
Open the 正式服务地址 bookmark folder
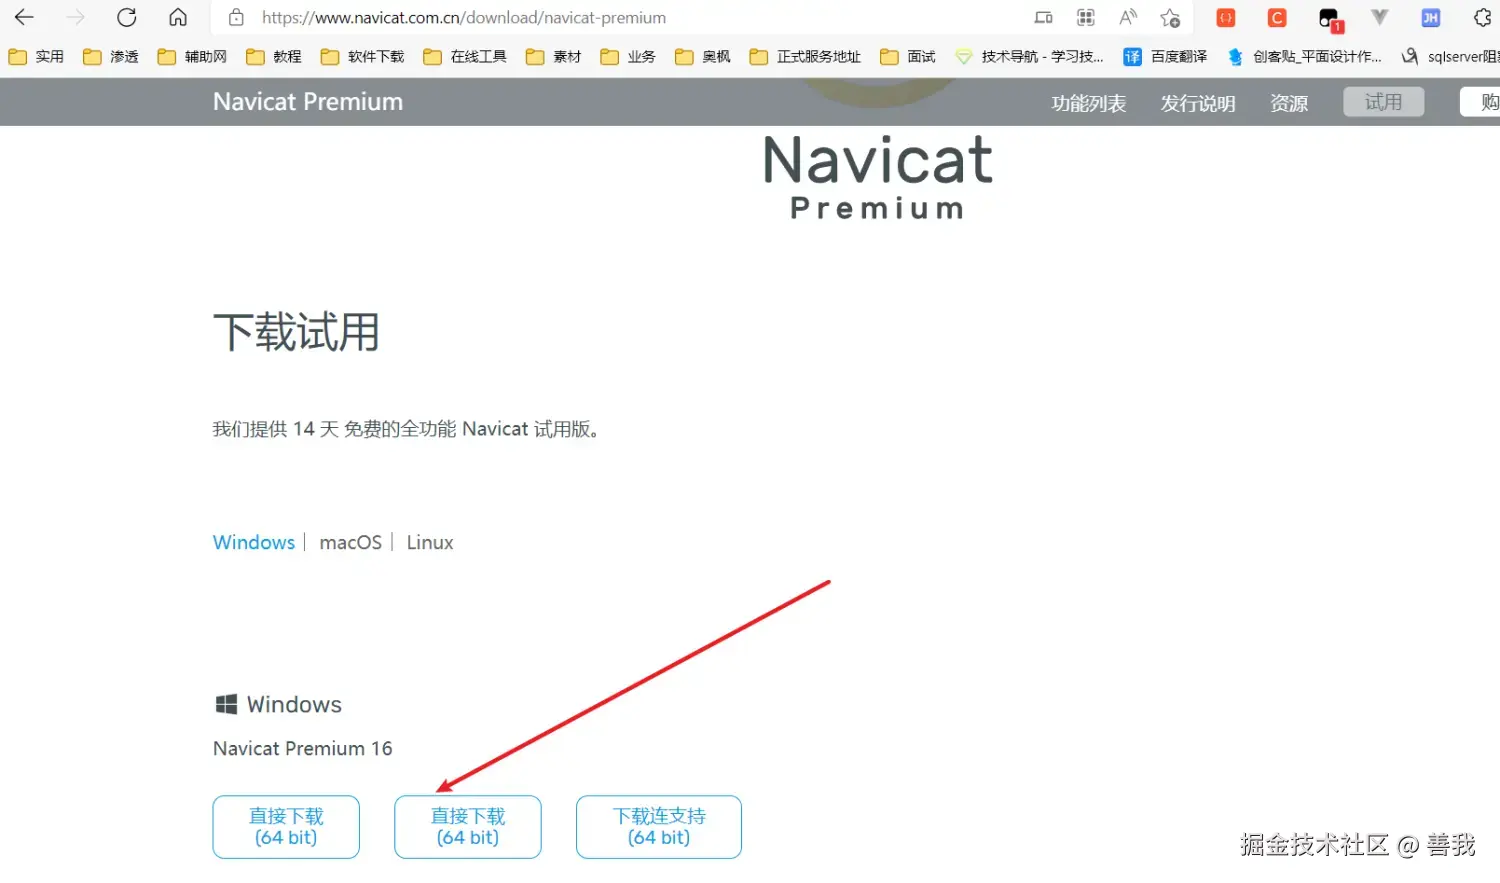pos(805,57)
